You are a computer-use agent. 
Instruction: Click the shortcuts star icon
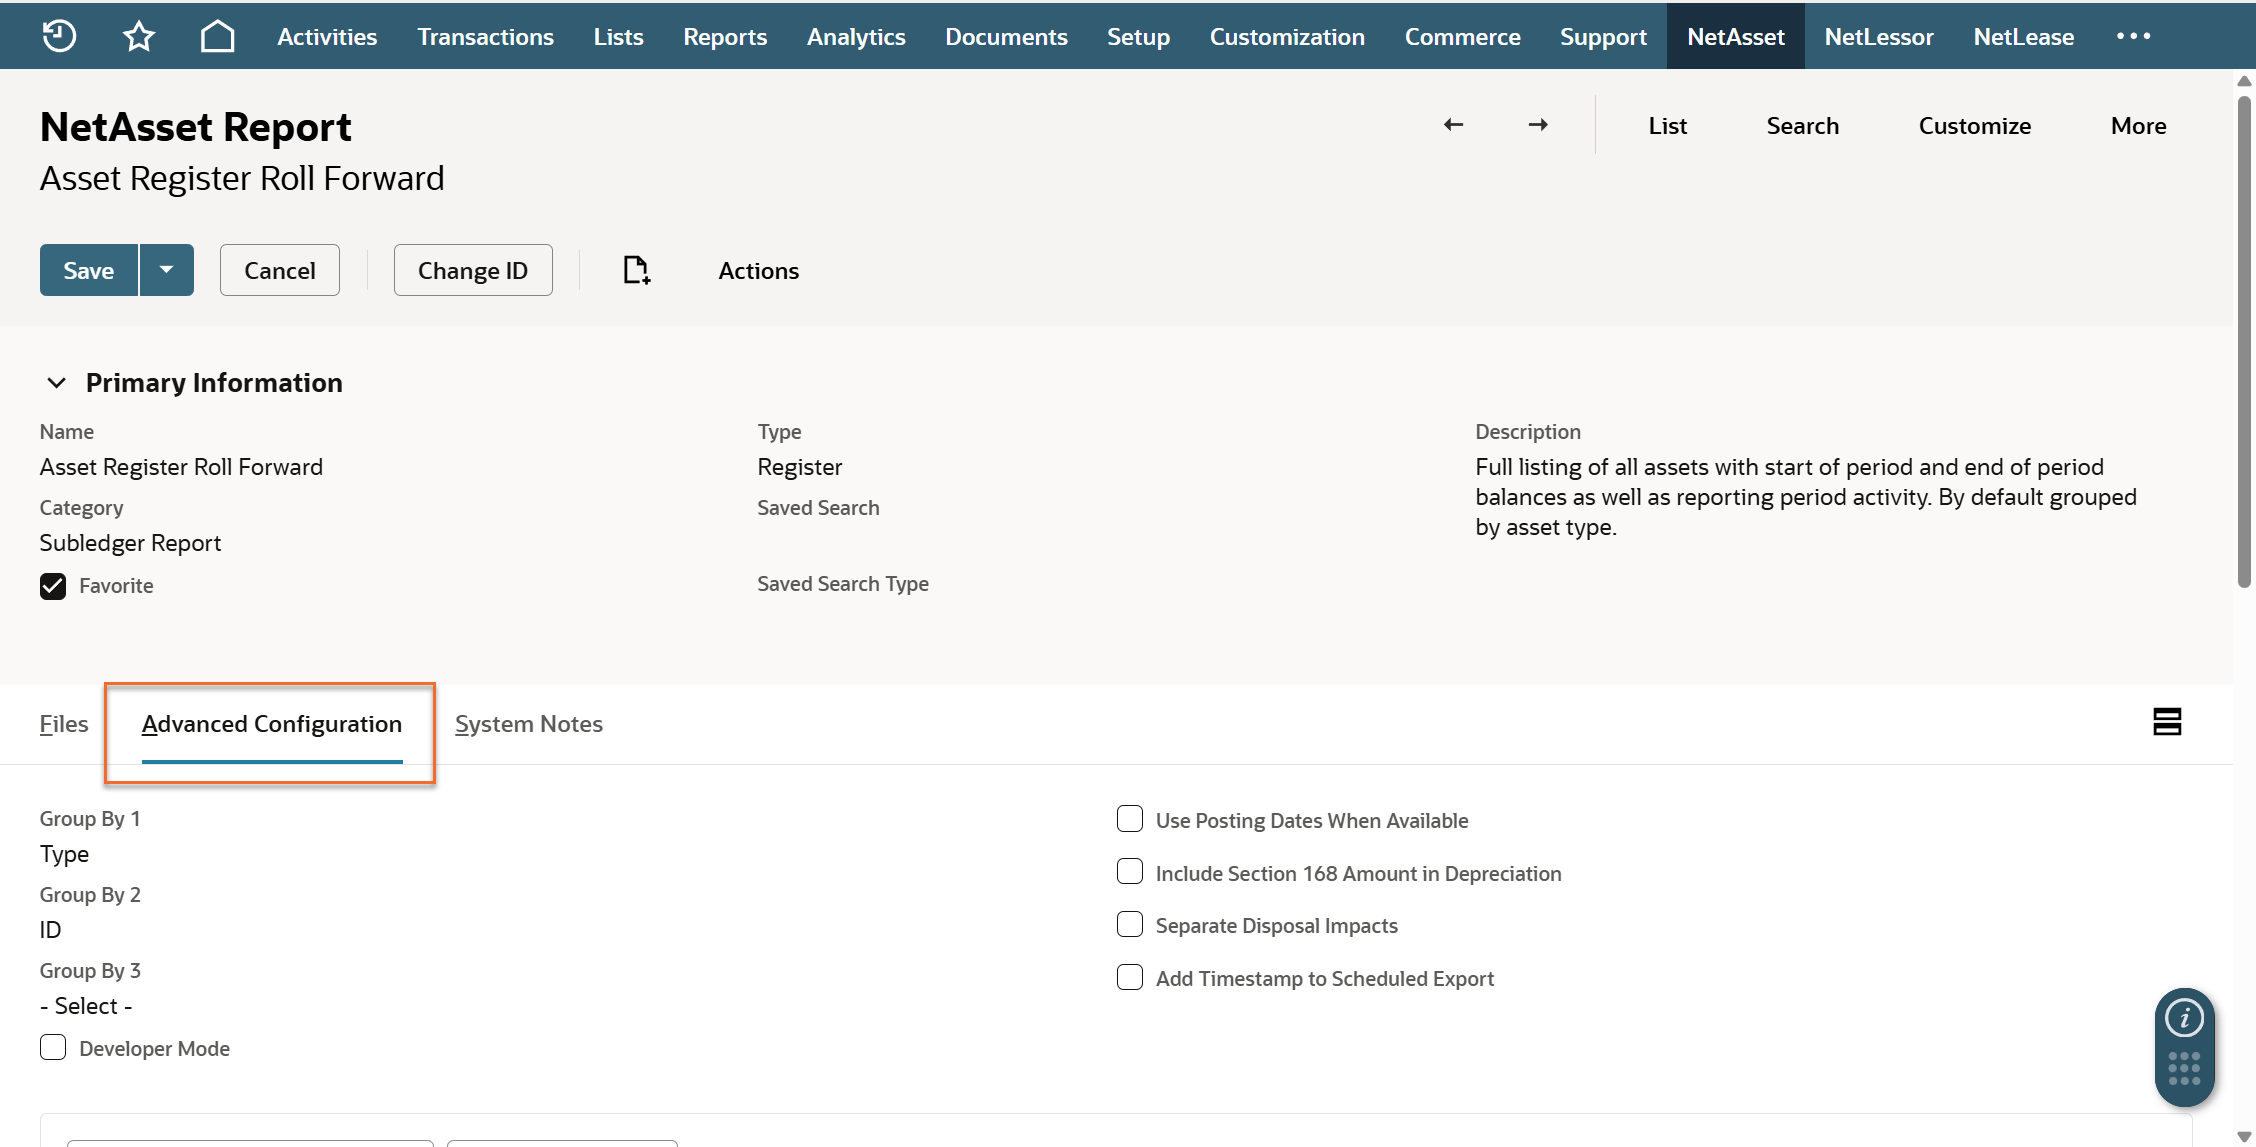[x=139, y=36]
